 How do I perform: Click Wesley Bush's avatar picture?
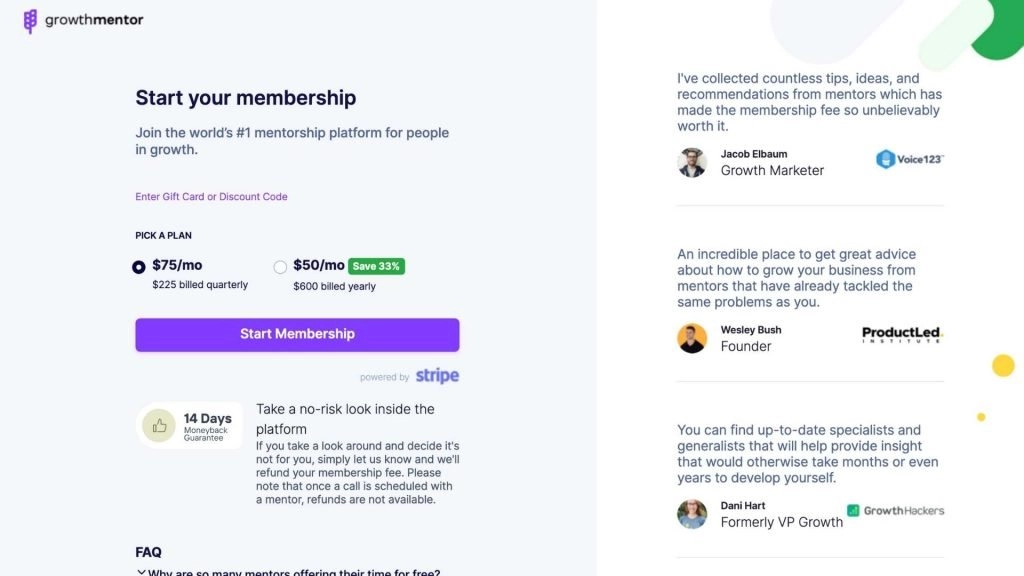click(x=692, y=338)
